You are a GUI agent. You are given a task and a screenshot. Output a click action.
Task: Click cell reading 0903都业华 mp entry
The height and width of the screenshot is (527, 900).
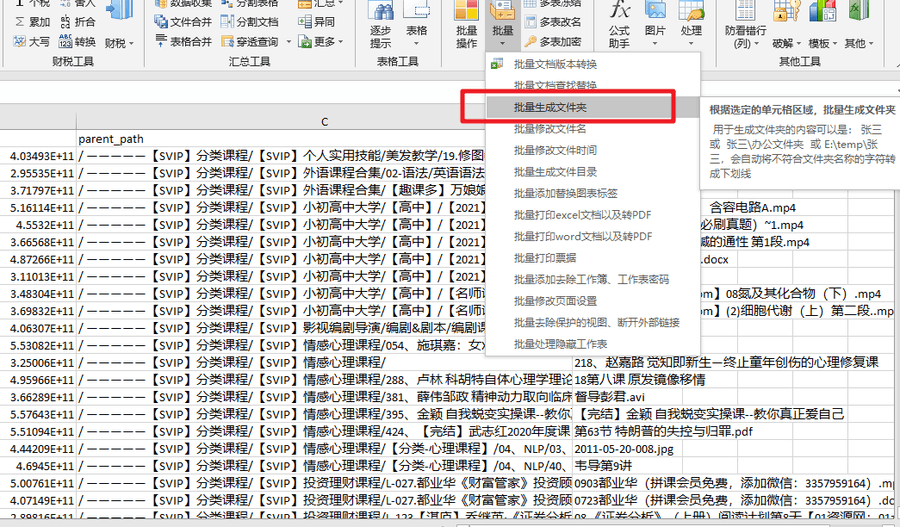[734, 483]
